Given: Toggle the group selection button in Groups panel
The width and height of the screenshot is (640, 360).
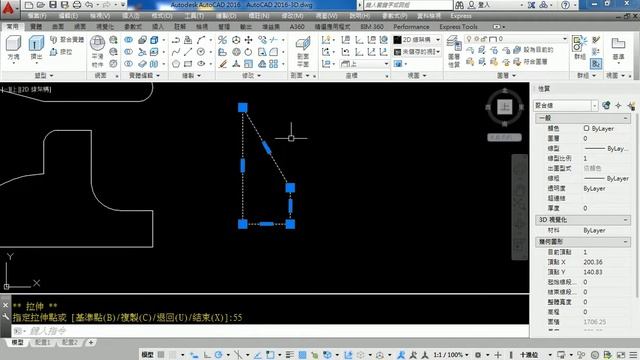Looking at the screenshot, I should click(596, 64).
